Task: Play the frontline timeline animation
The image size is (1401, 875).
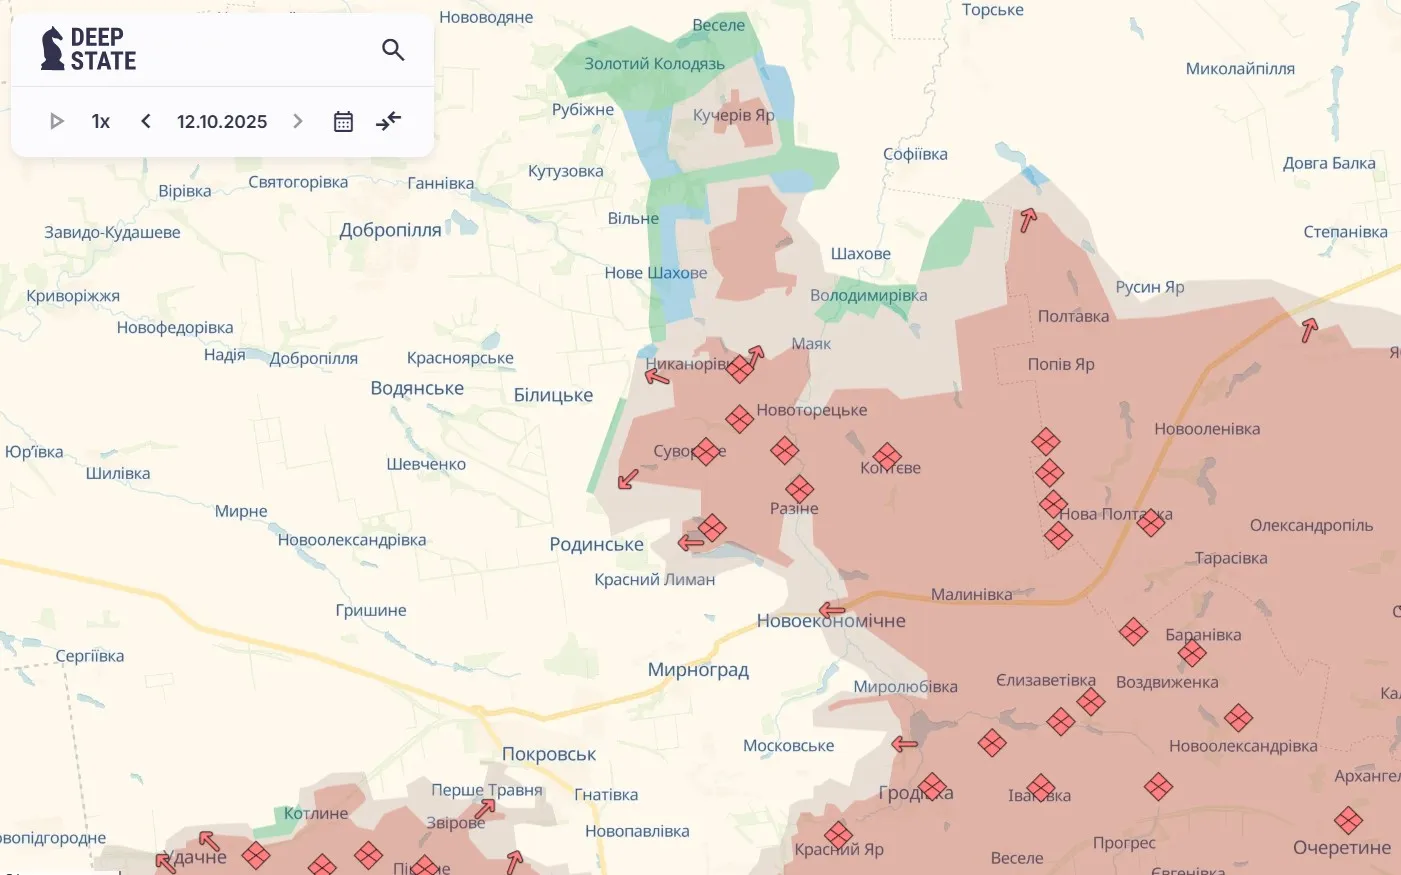Action: (x=57, y=121)
